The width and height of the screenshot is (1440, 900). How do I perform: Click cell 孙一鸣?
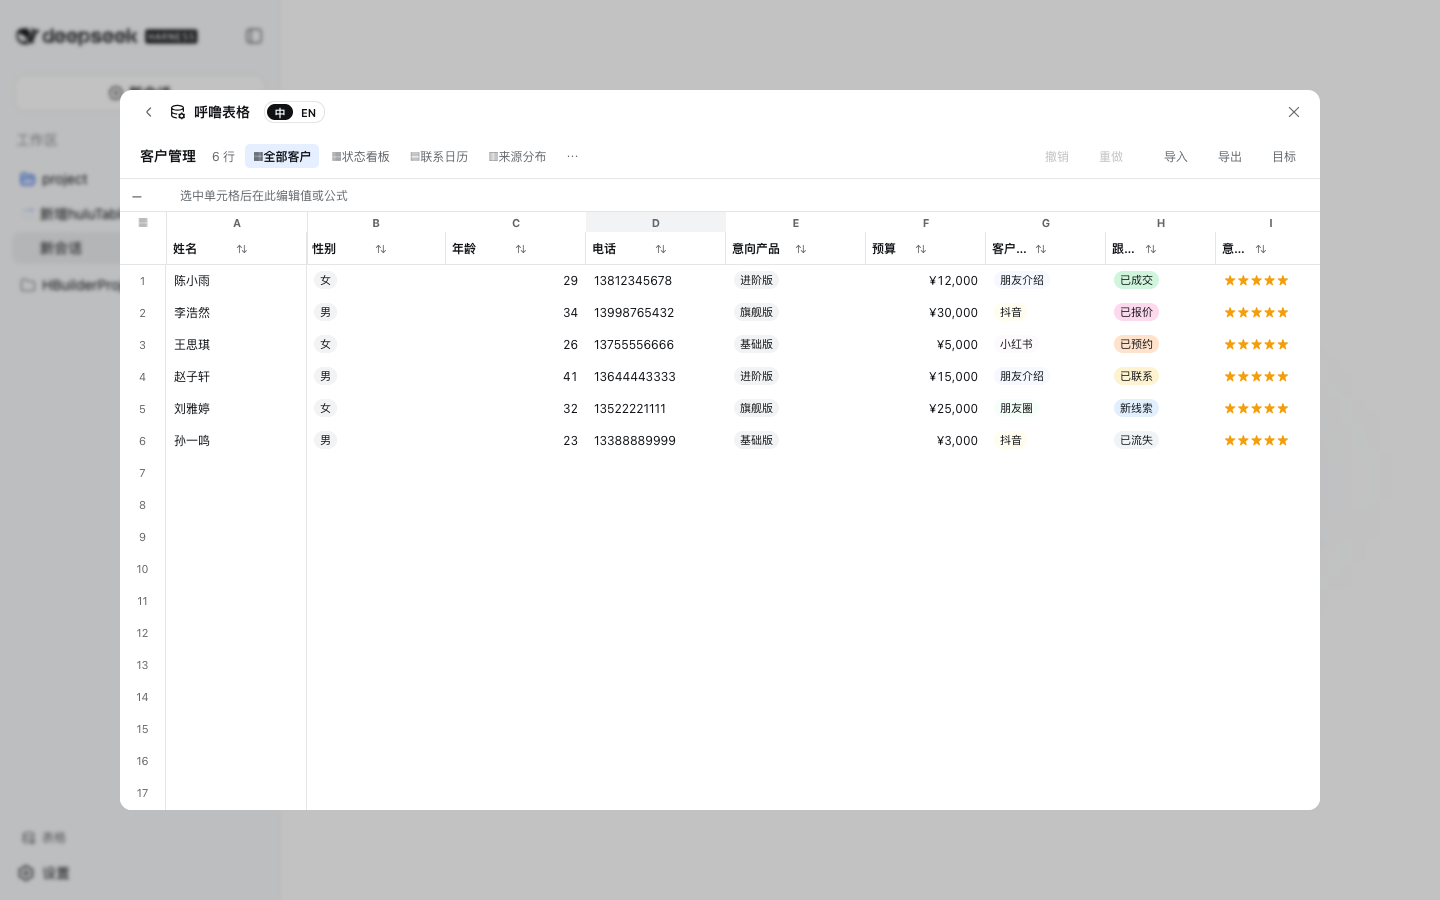click(x=236, y=441)
